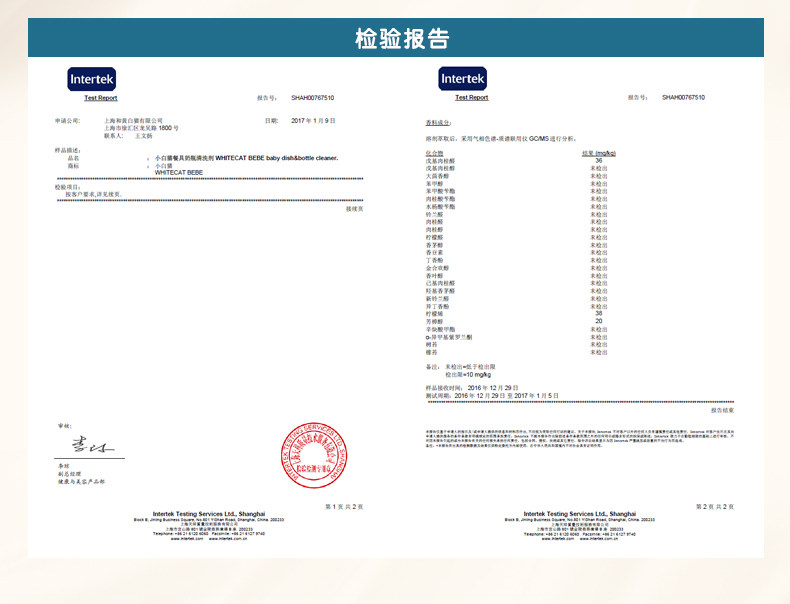
Task: Click the 金合欢醇 compound row
Action: (516, 268)
